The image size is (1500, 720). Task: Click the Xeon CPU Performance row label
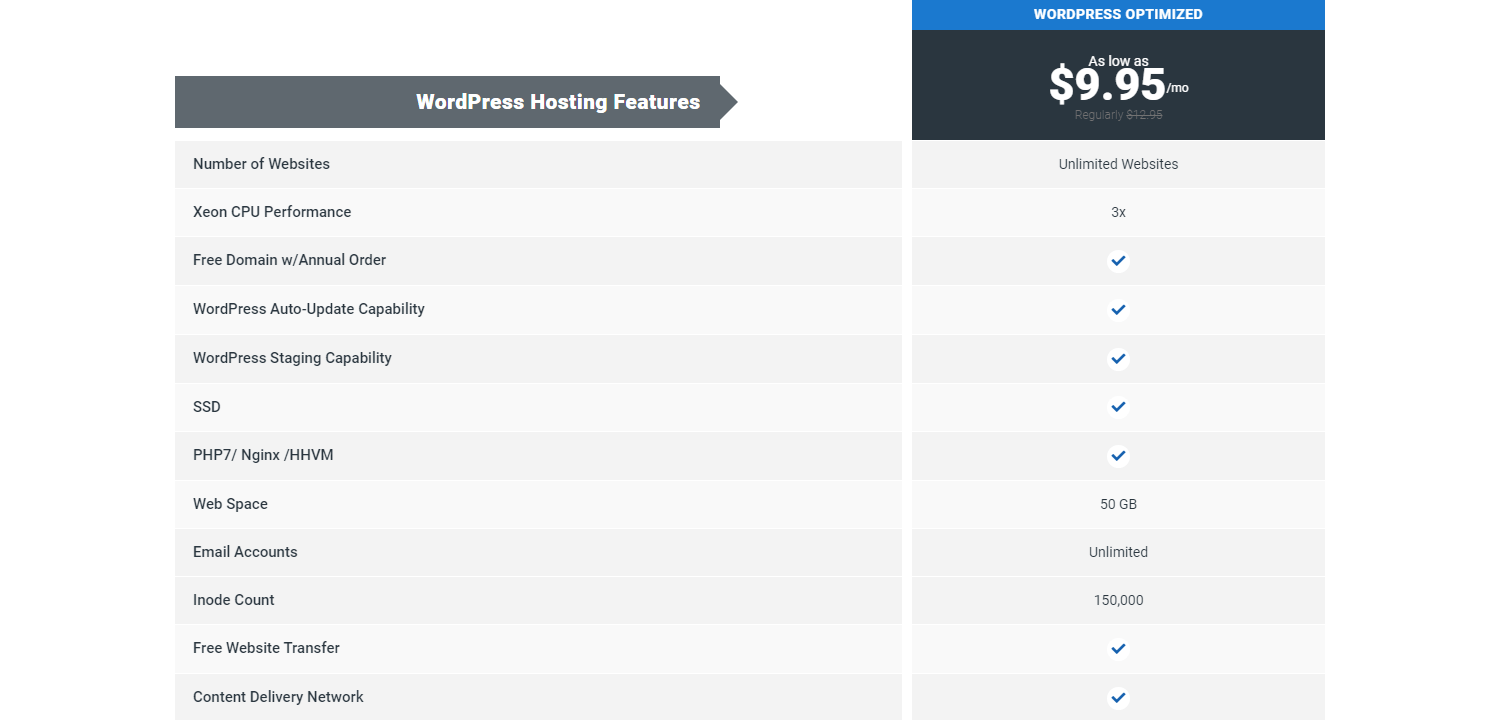pos(272,212)
